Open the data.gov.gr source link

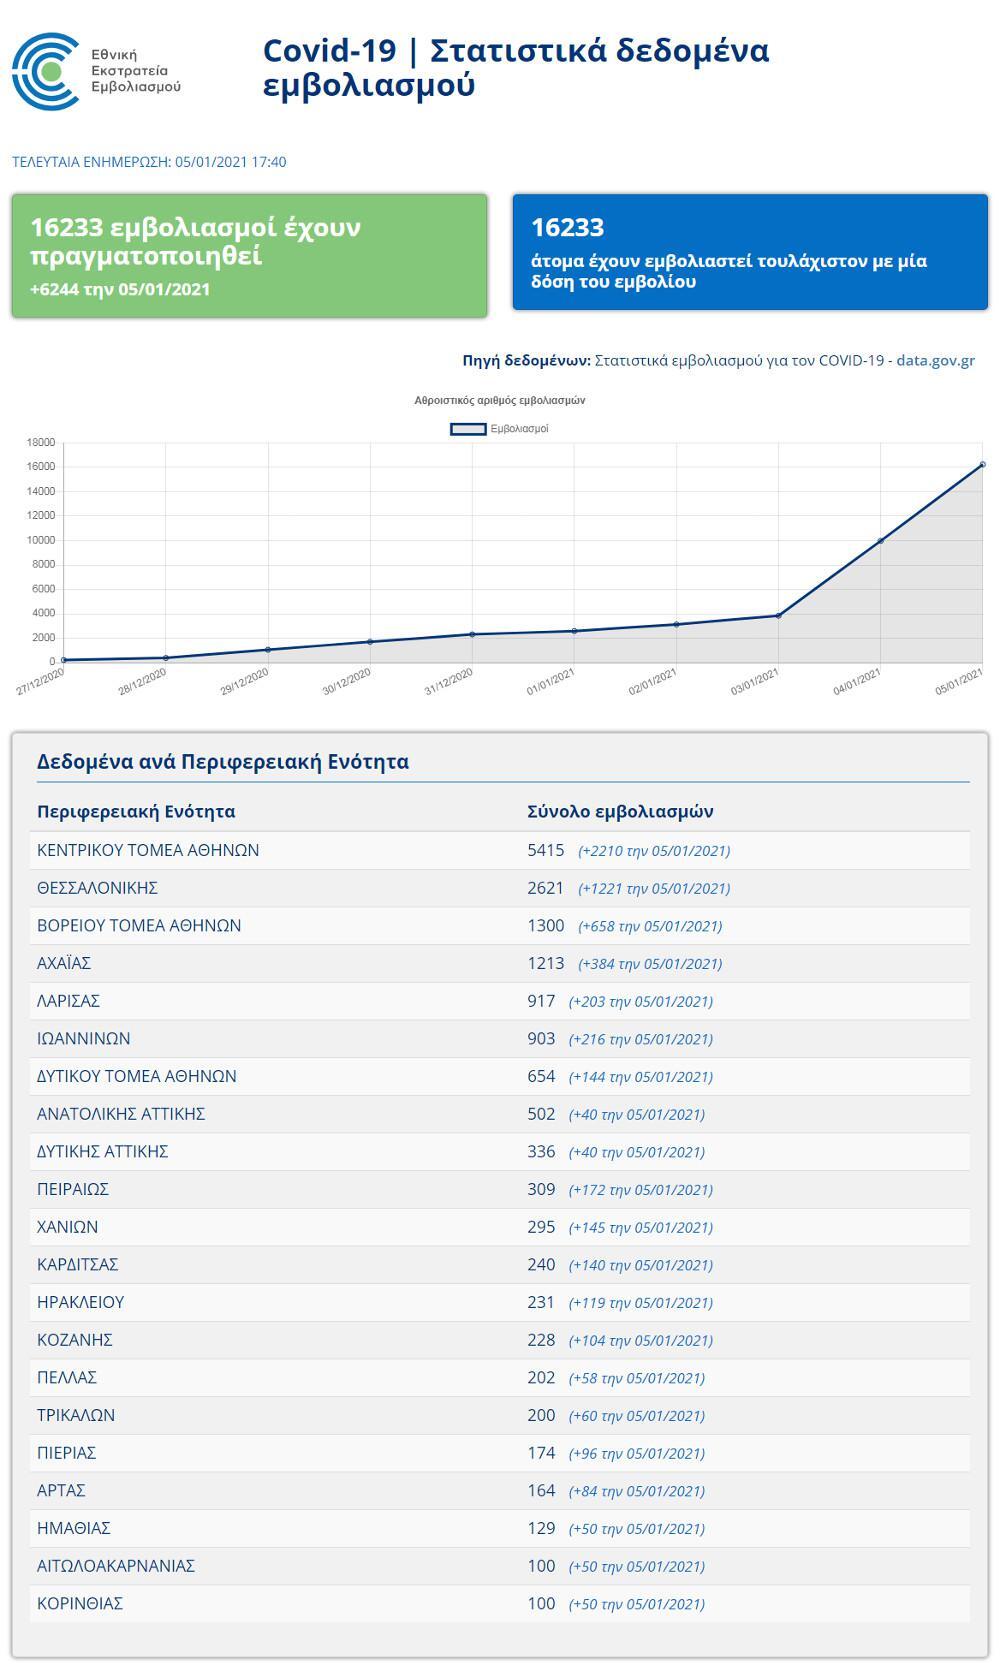[x=935, y=360]
